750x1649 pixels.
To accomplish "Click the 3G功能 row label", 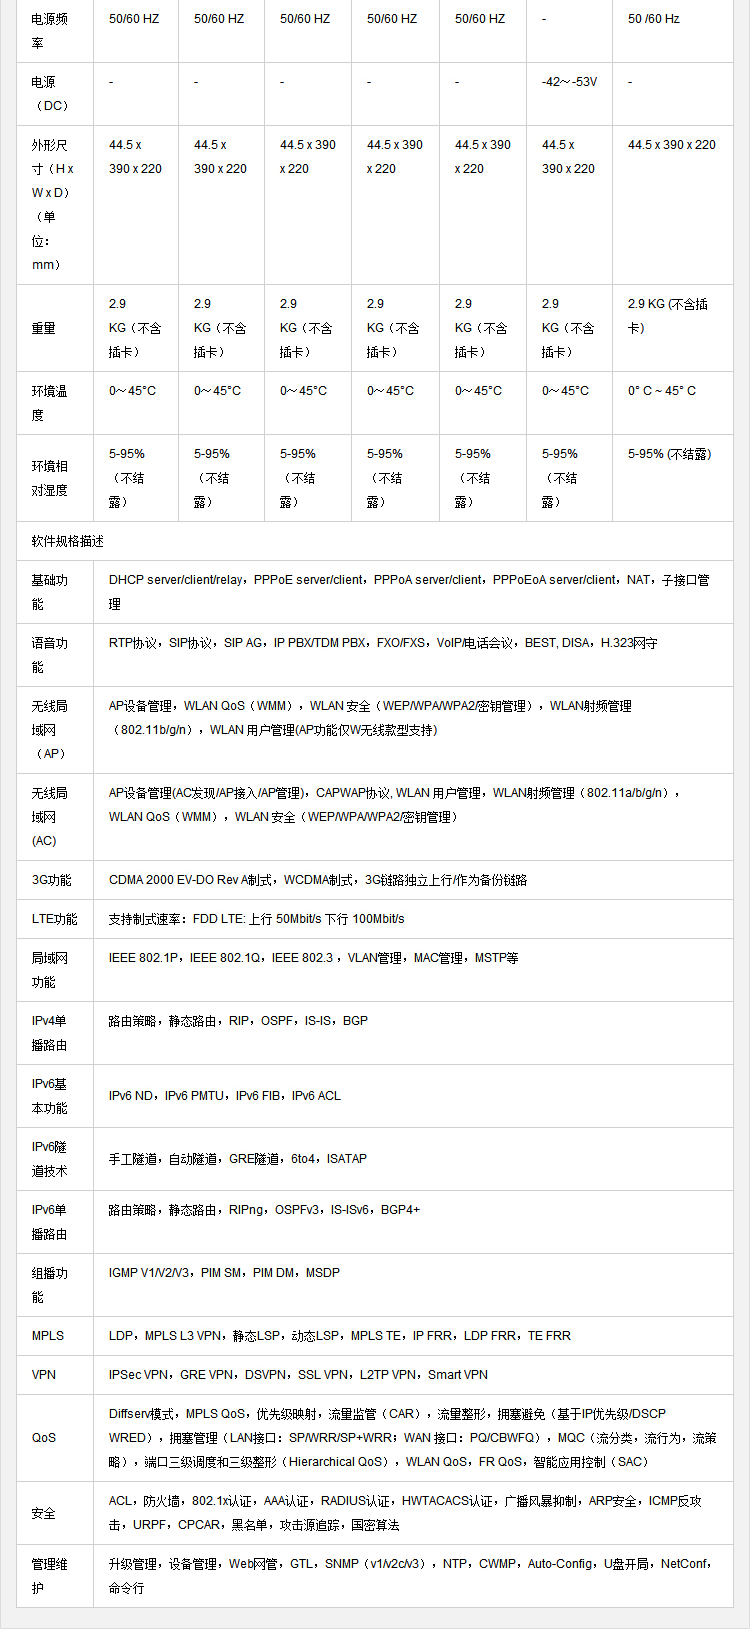I will 52,880.
